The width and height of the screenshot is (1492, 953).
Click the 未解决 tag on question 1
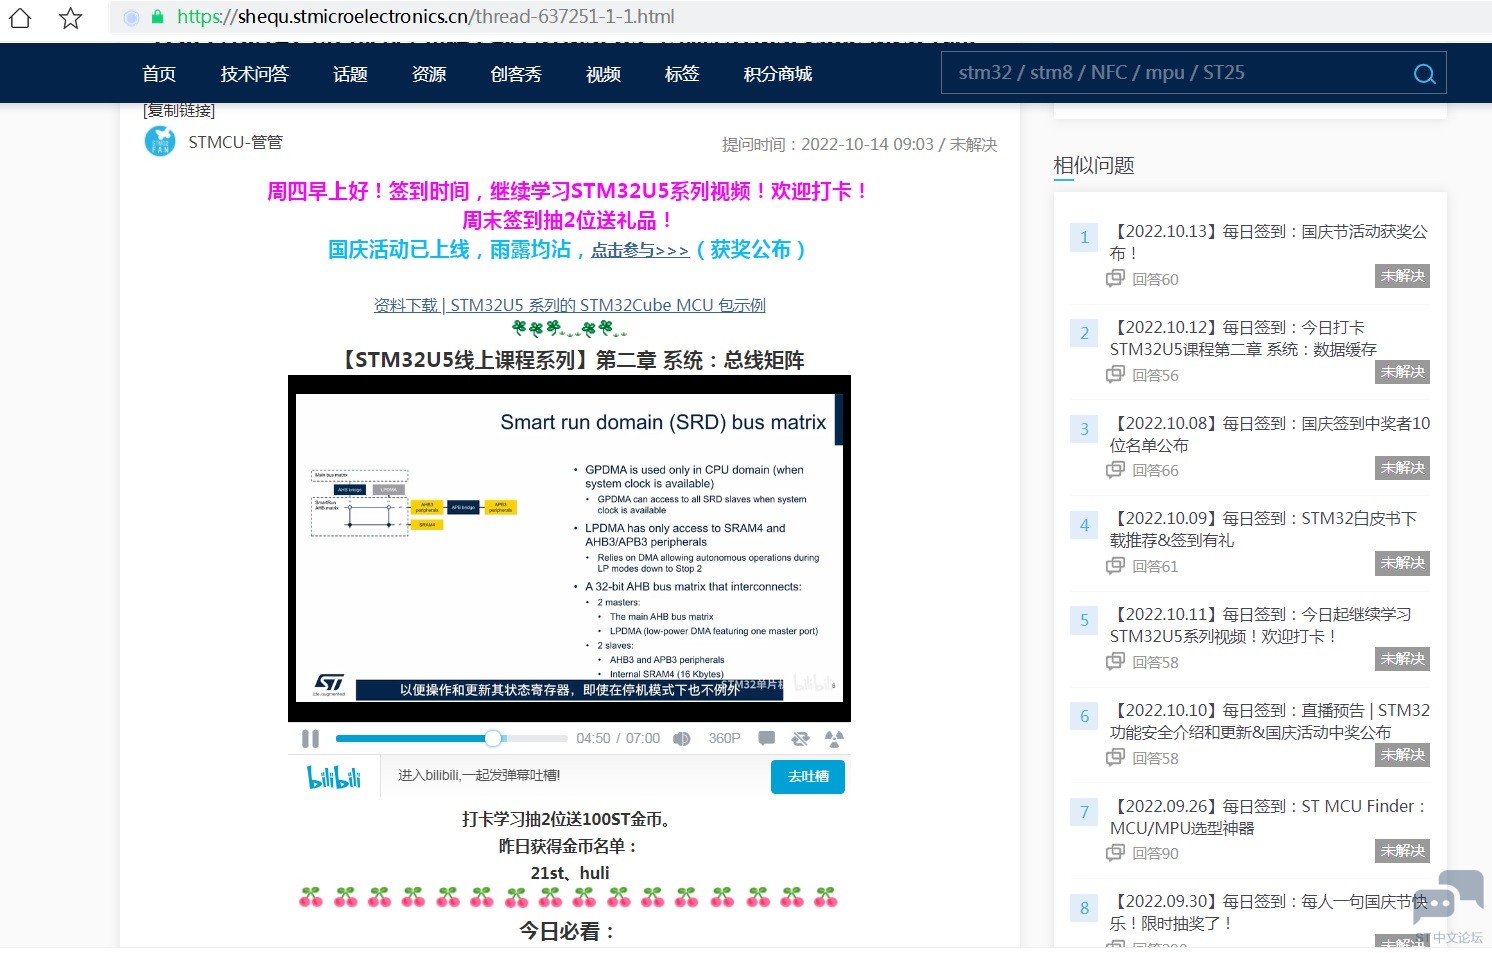pos(1402,276)
